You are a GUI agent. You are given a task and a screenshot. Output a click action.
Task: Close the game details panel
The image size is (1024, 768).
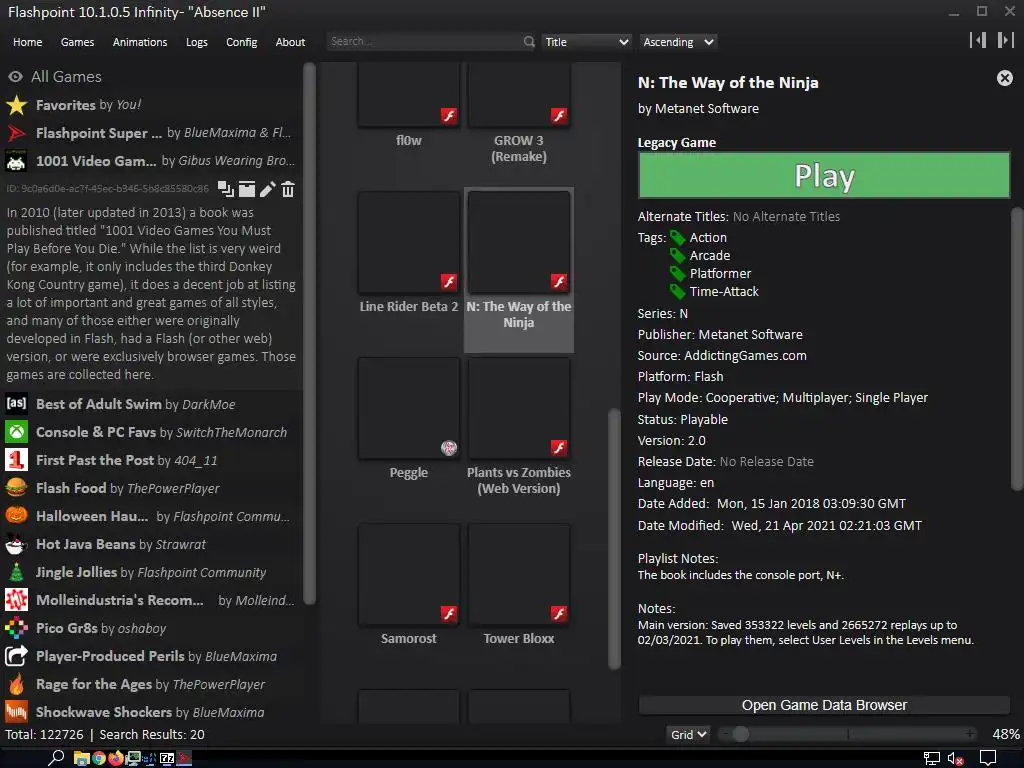(1005, 78)
